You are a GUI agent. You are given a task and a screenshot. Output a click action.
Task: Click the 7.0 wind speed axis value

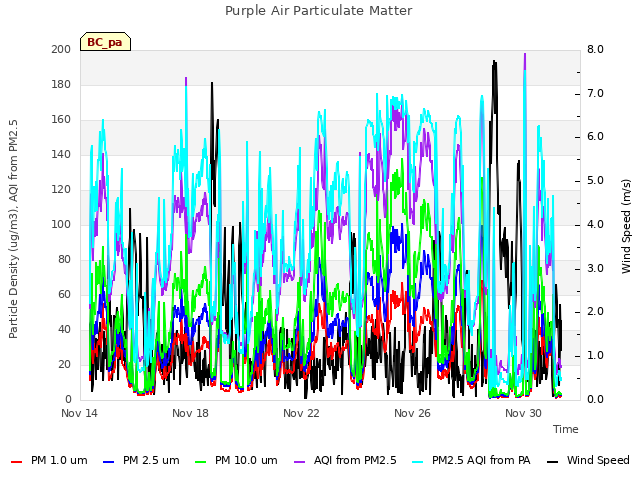tap(596, 93)
